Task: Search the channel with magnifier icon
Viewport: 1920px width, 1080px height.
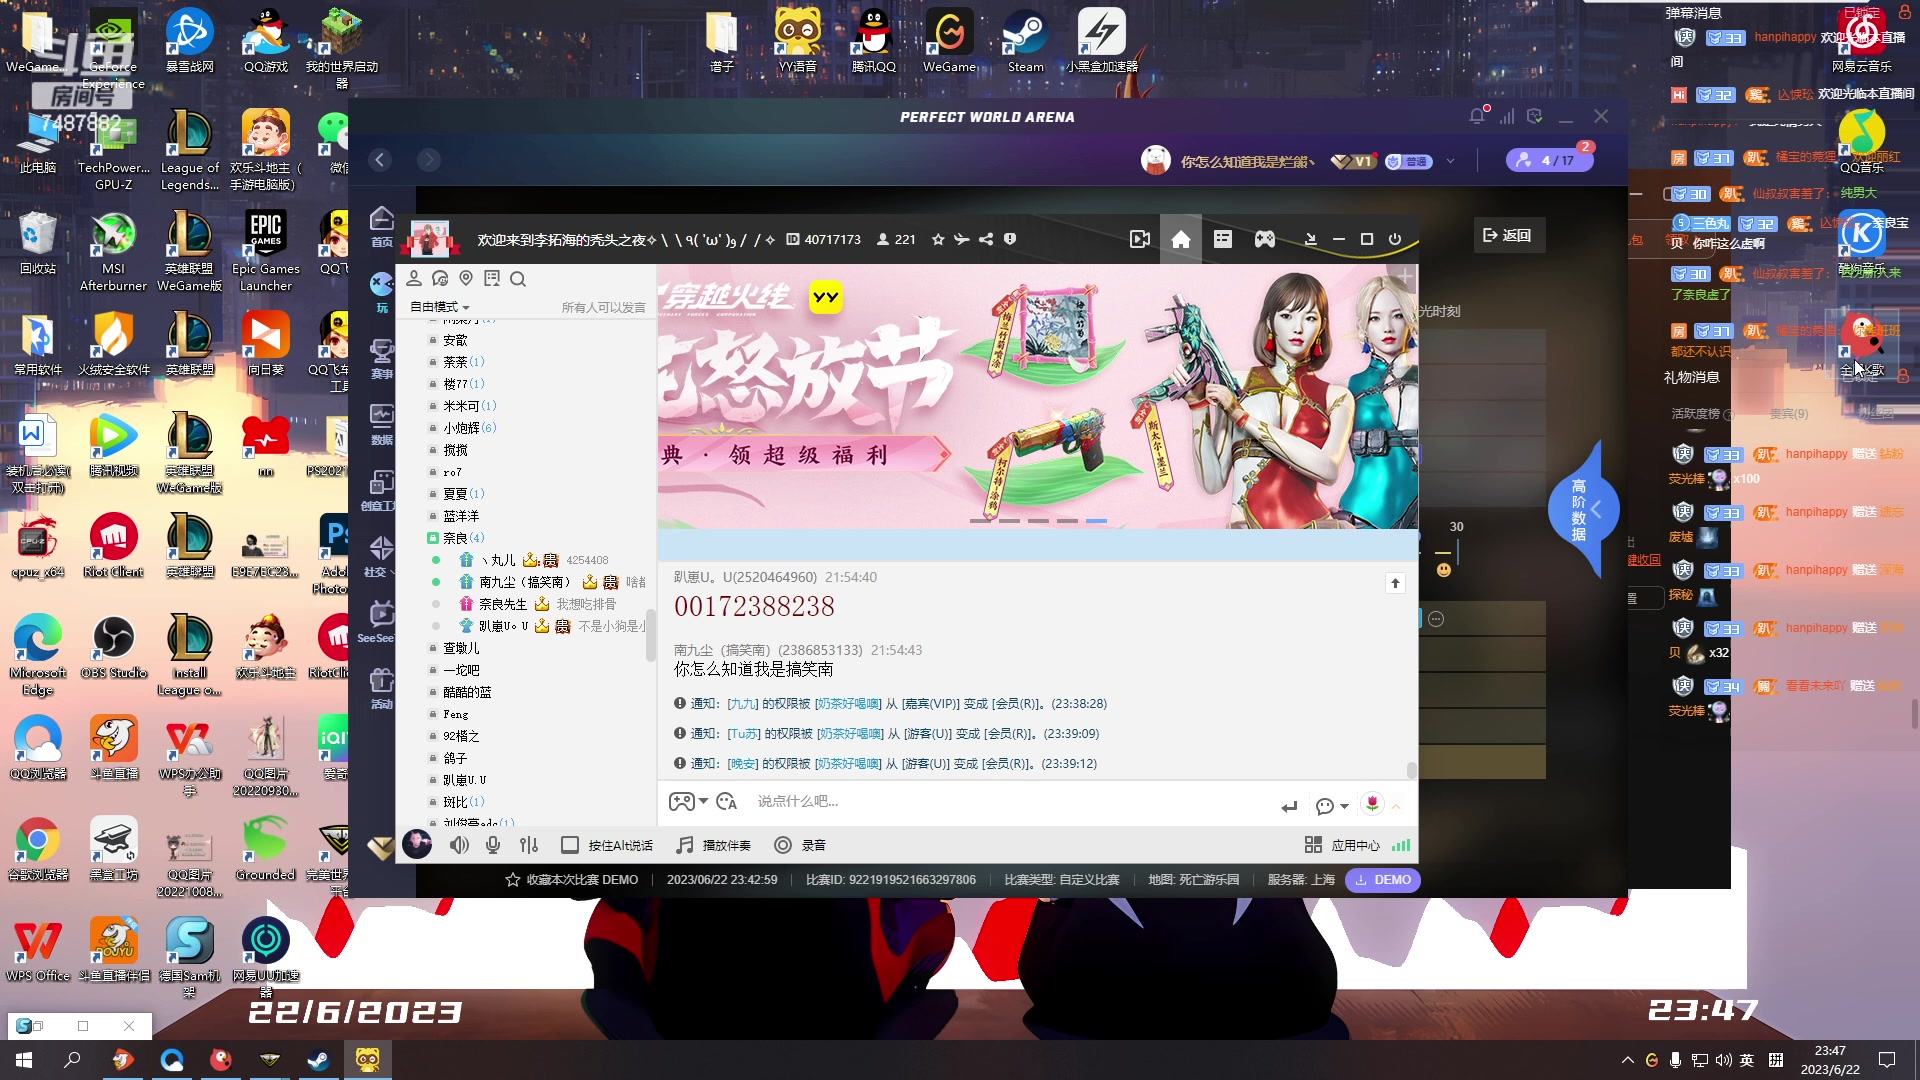Action: 518,279
